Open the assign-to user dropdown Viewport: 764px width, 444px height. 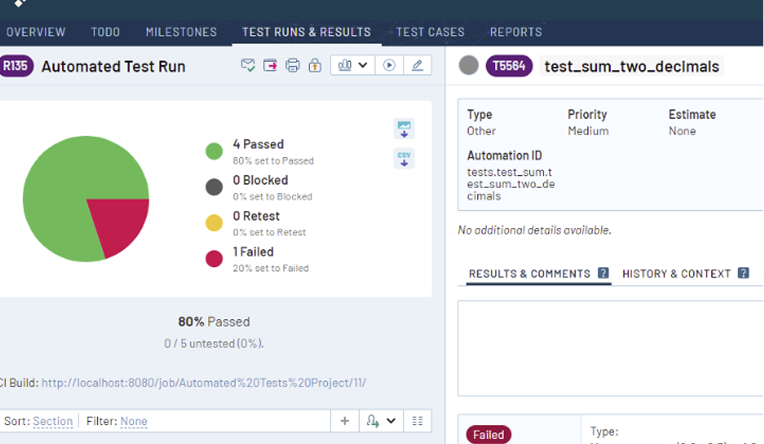coord(381,421)
